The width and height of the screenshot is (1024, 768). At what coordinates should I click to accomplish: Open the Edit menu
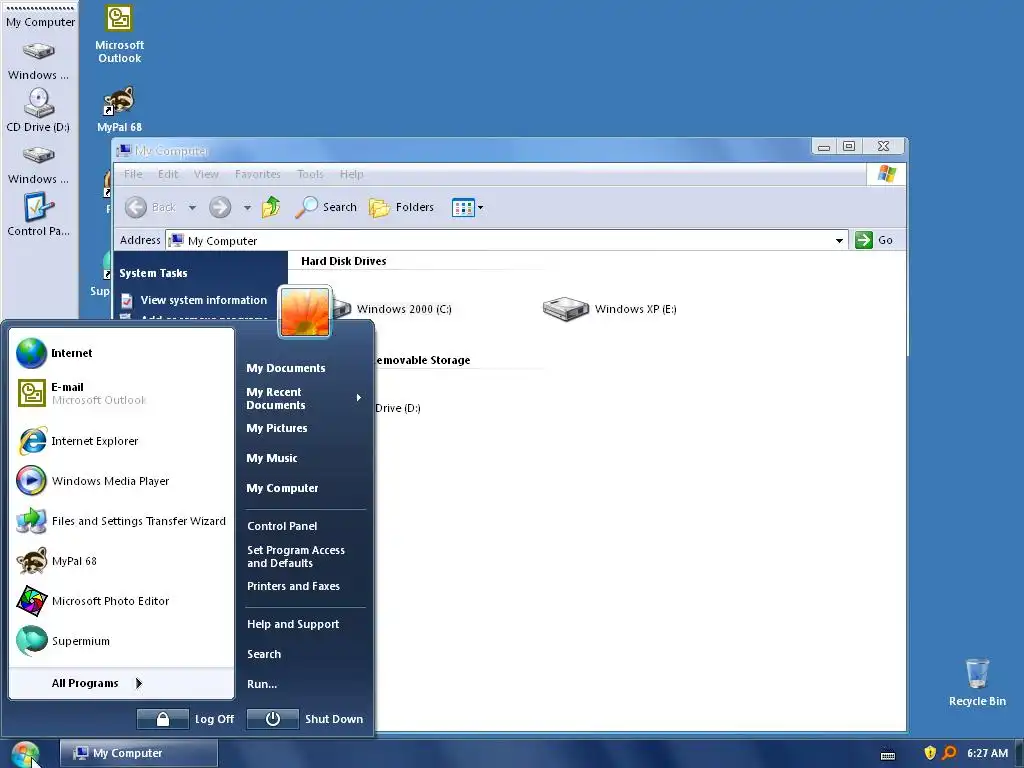(x=168, y=174)
